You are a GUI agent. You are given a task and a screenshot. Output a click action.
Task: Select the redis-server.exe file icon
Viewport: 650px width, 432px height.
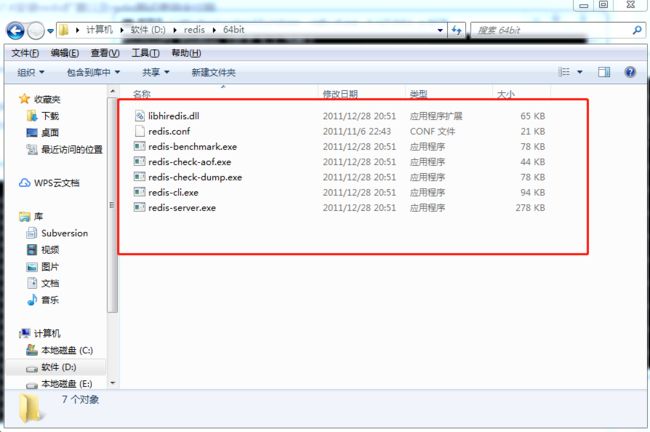coord(140,207)
